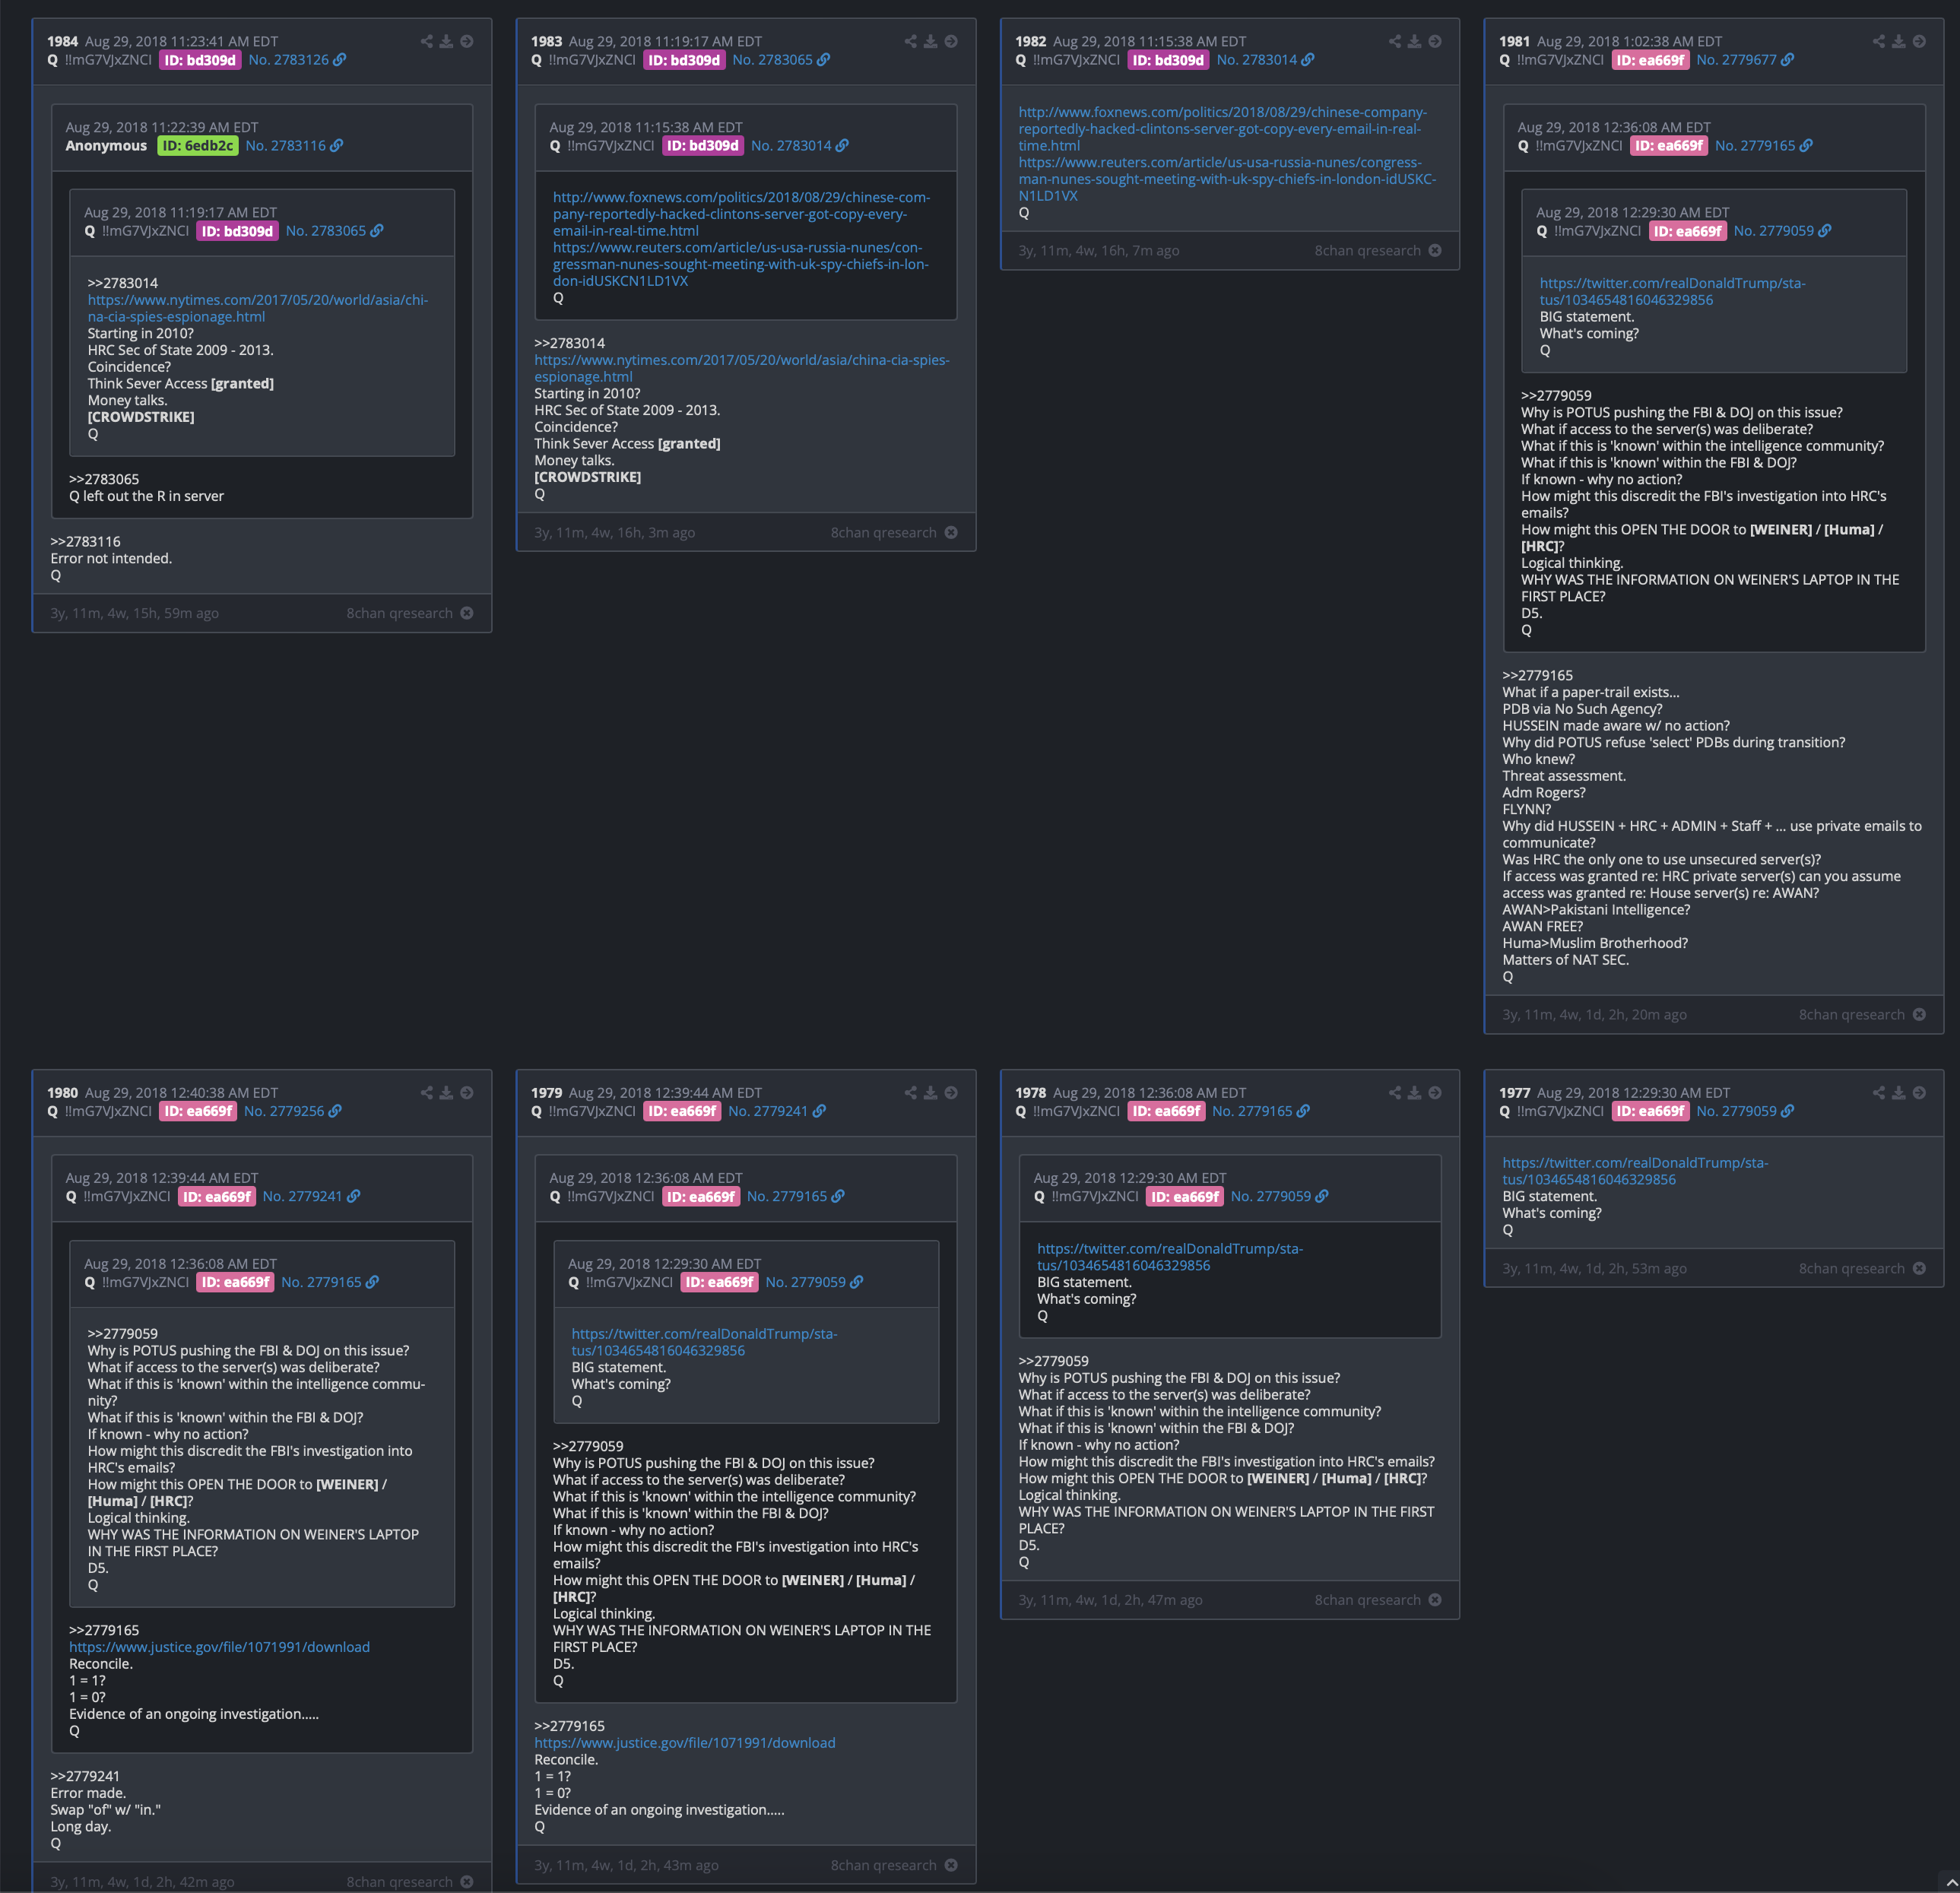Download post 1980 with its download icon
Image resolution: width=1960 pixels, height=1893 pixels.
click(447, 1093)
